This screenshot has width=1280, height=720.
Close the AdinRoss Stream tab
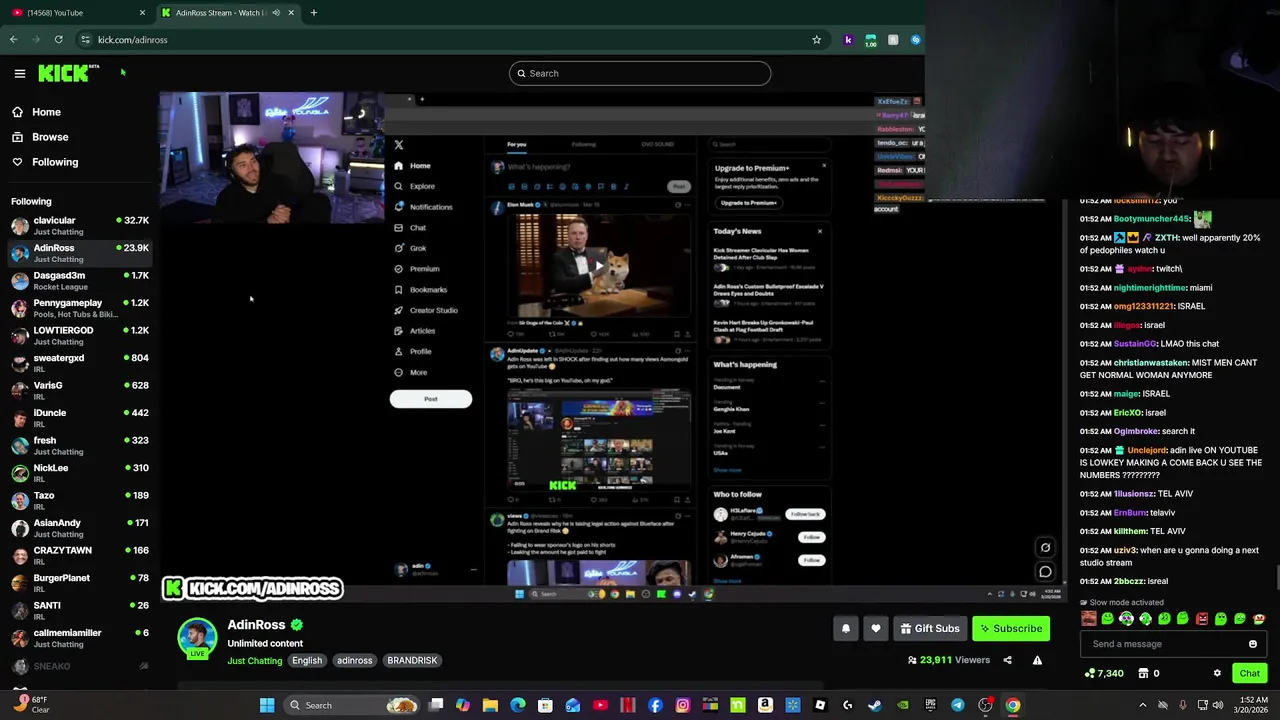[291, 13]
